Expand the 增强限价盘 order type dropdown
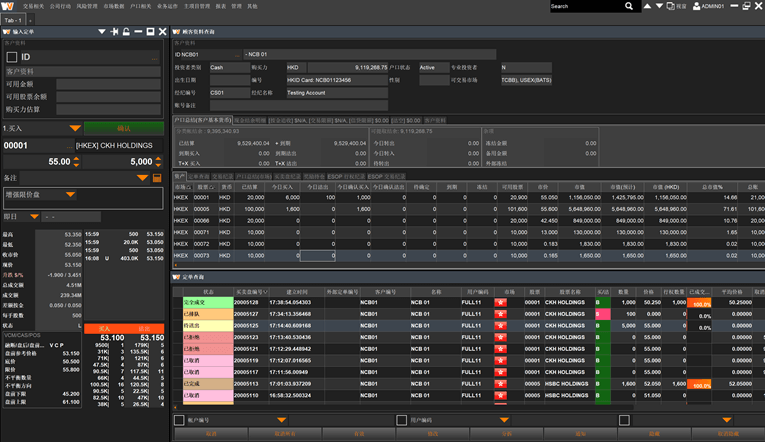The image size is (765, 442). click(70, 194)
